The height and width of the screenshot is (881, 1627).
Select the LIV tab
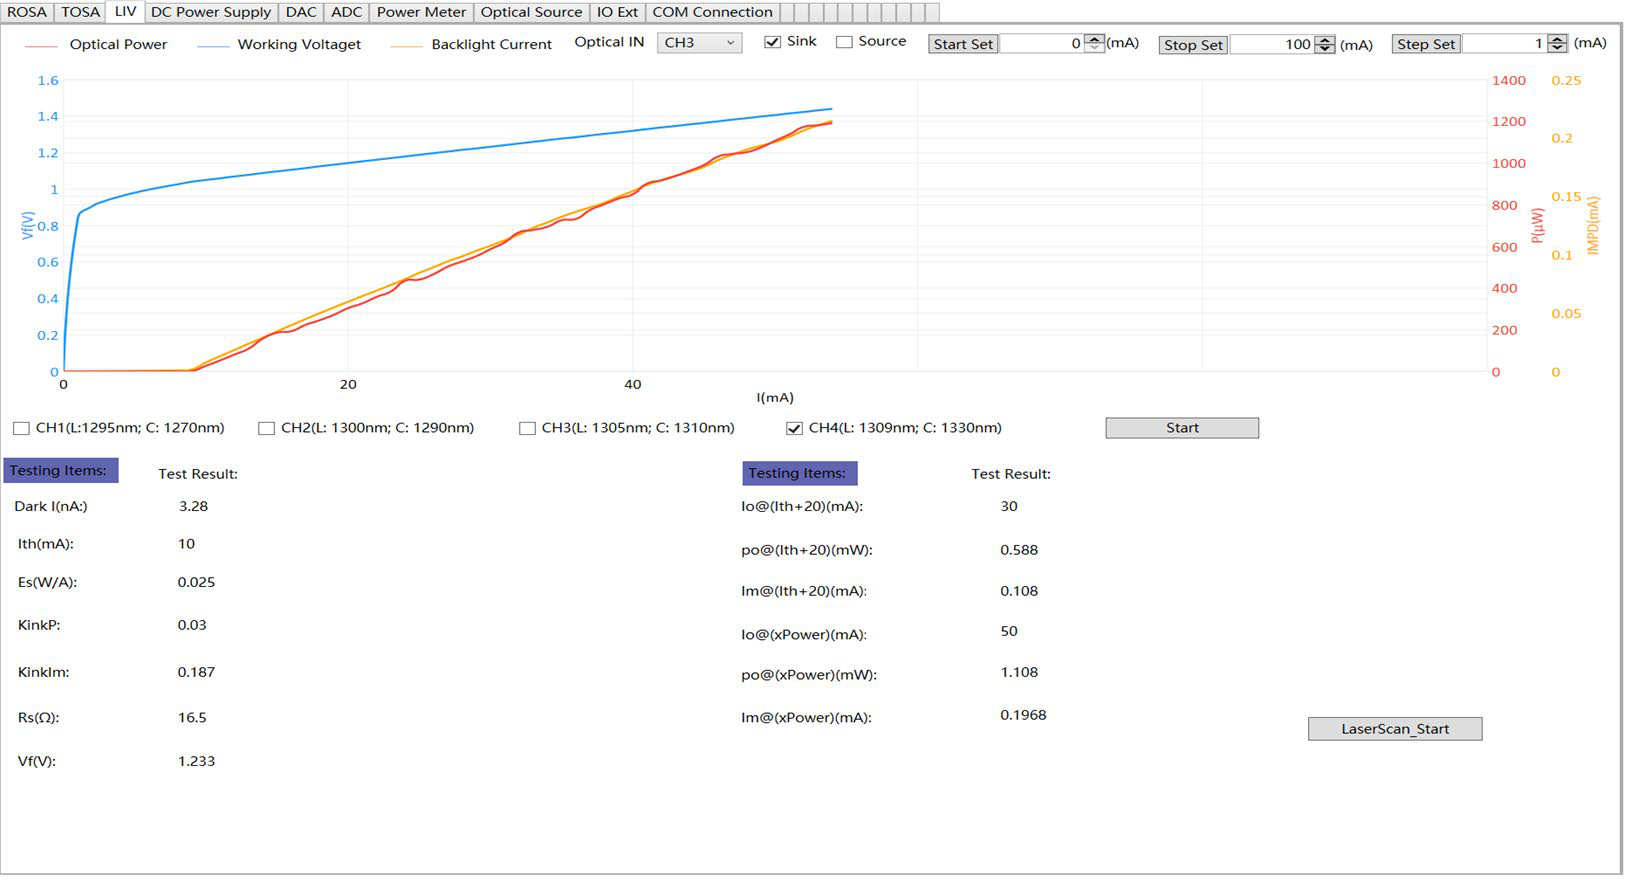point(125,11)
